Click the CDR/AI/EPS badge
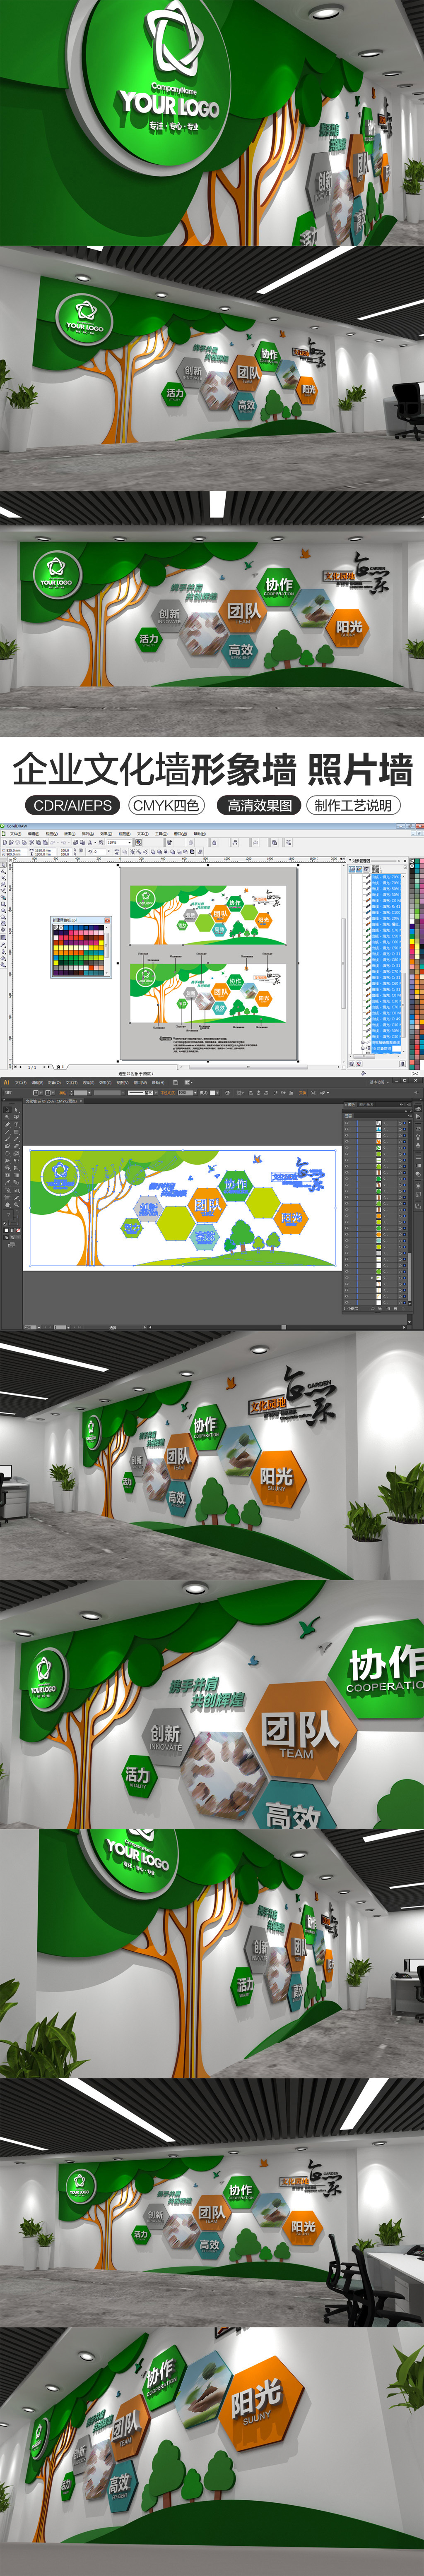This screenshot has width=424, height=2576. click(x=72, y=805)
